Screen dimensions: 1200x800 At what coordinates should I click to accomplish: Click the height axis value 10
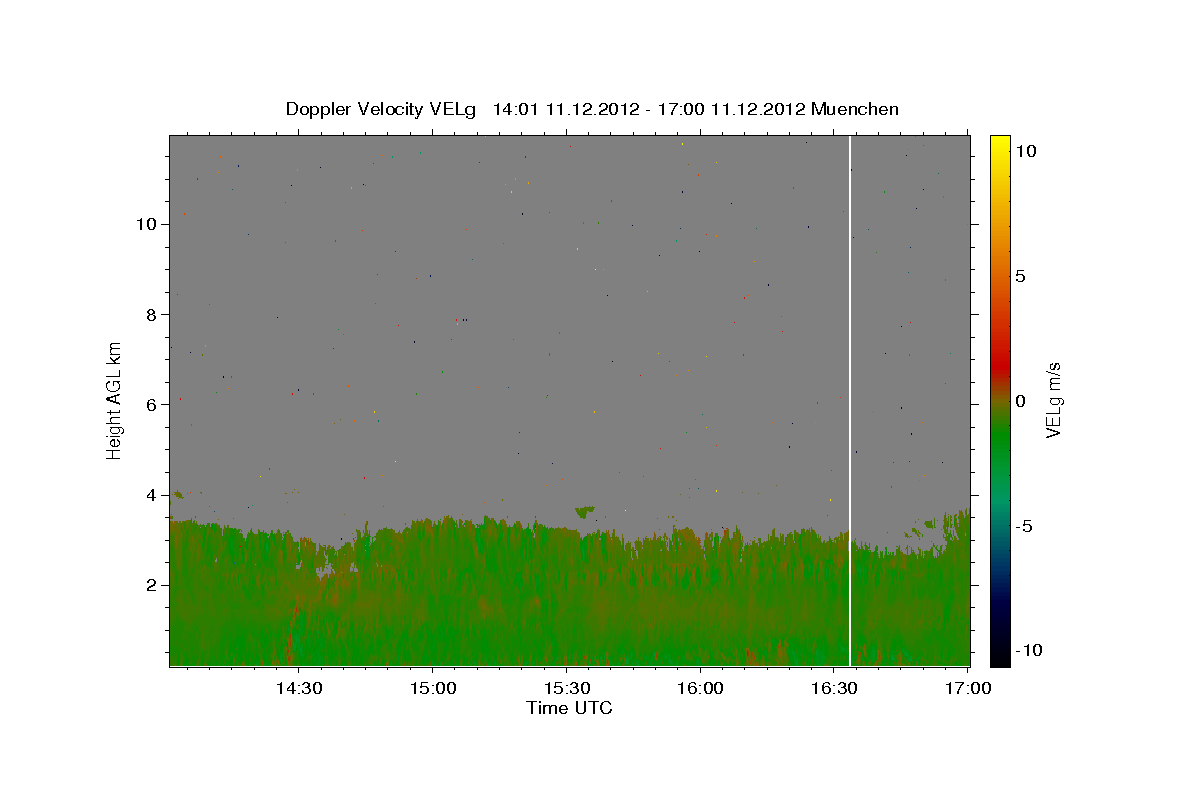pyautogui.click(x=149, y=224)
